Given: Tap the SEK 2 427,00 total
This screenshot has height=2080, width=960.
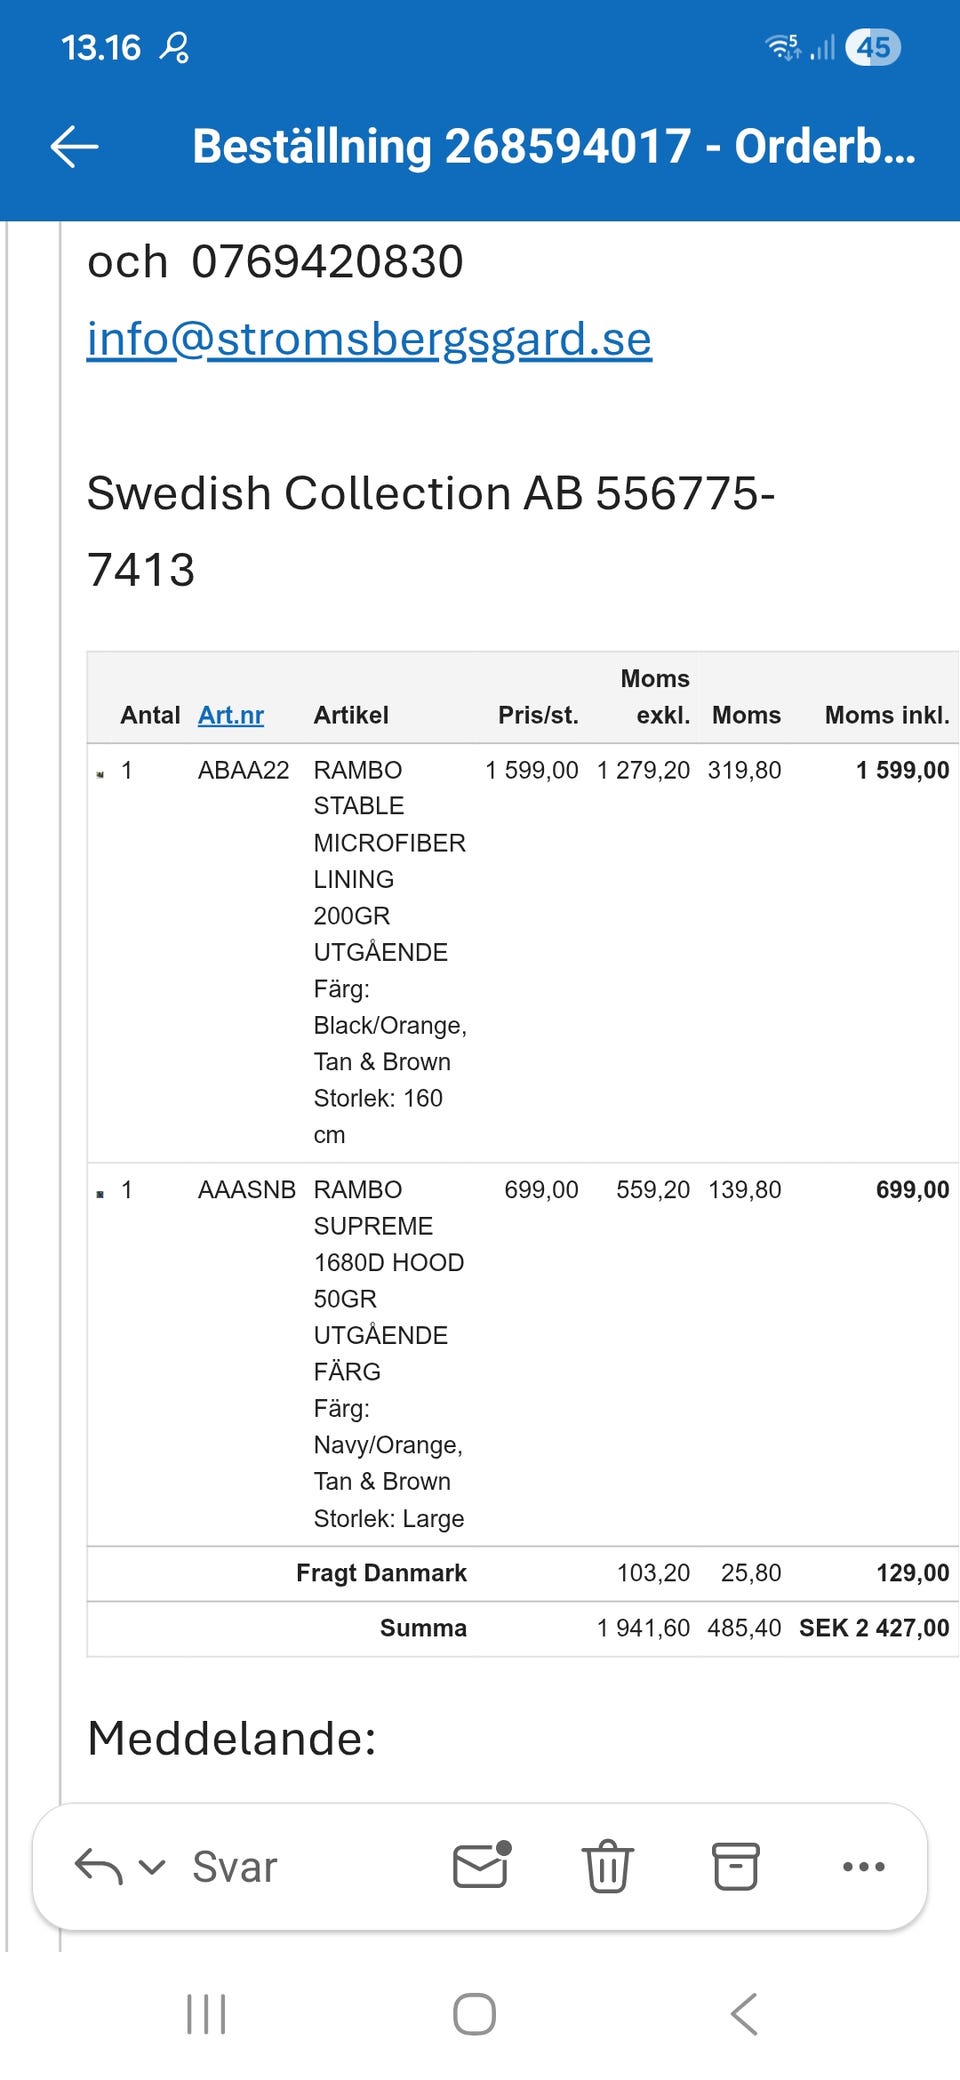Looking at the screenshot, I should pos(874,1628).
